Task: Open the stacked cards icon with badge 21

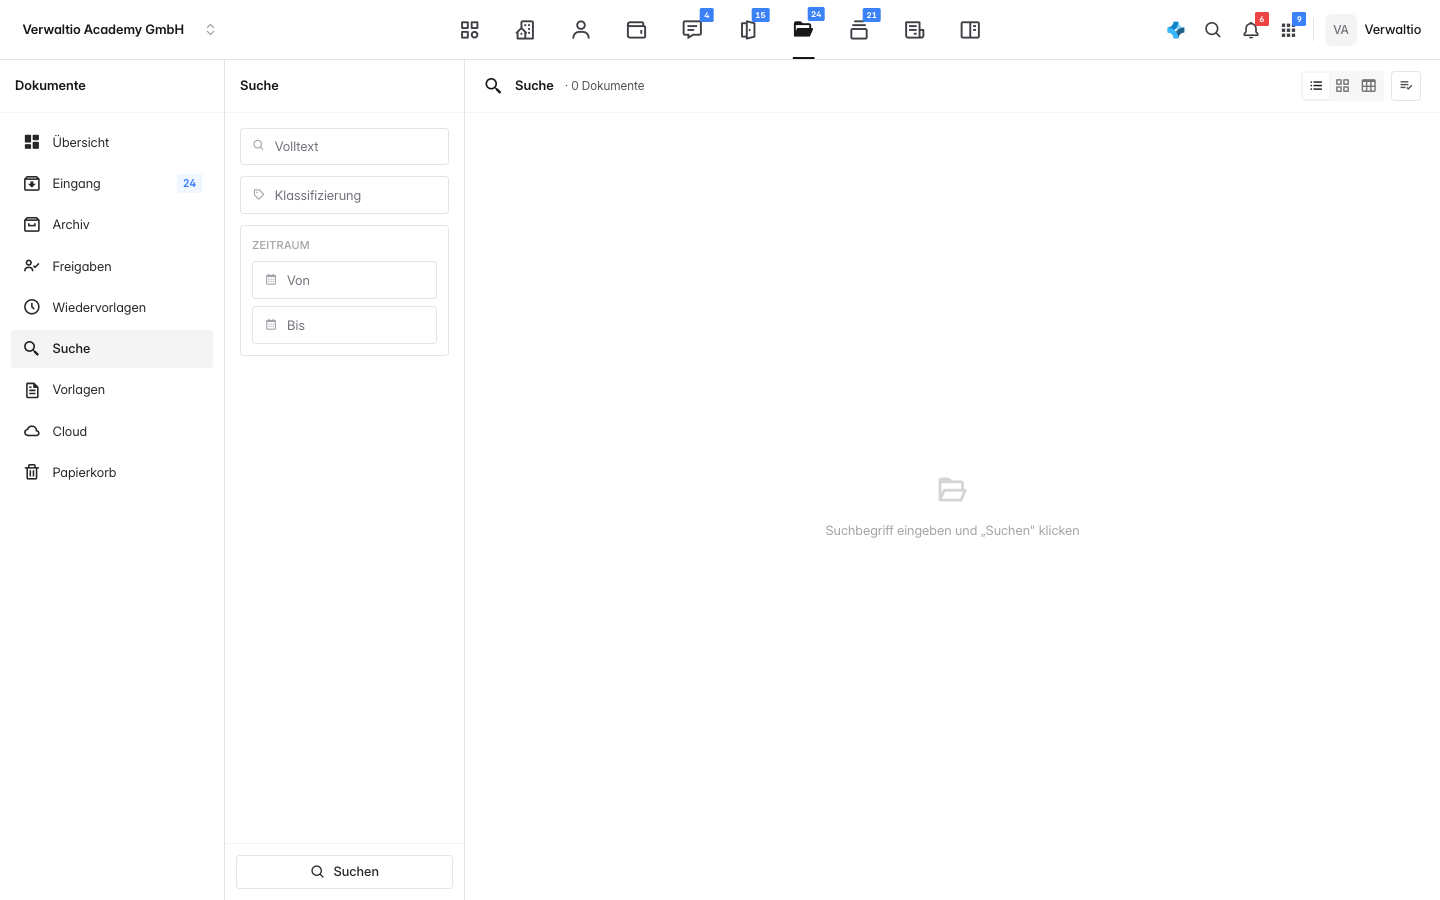Action: pos(859,30)
